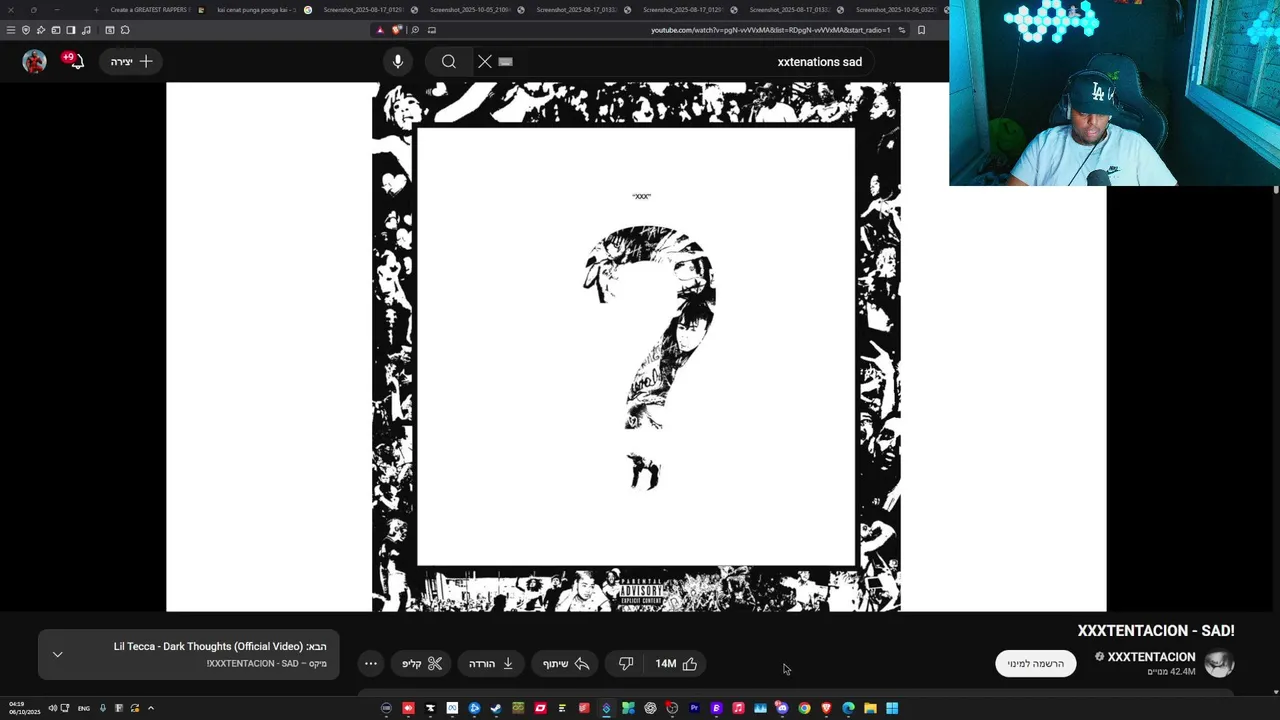
Task: Click the microphone voice search icon
Action: pyautogui.click(x=398, y=62)
